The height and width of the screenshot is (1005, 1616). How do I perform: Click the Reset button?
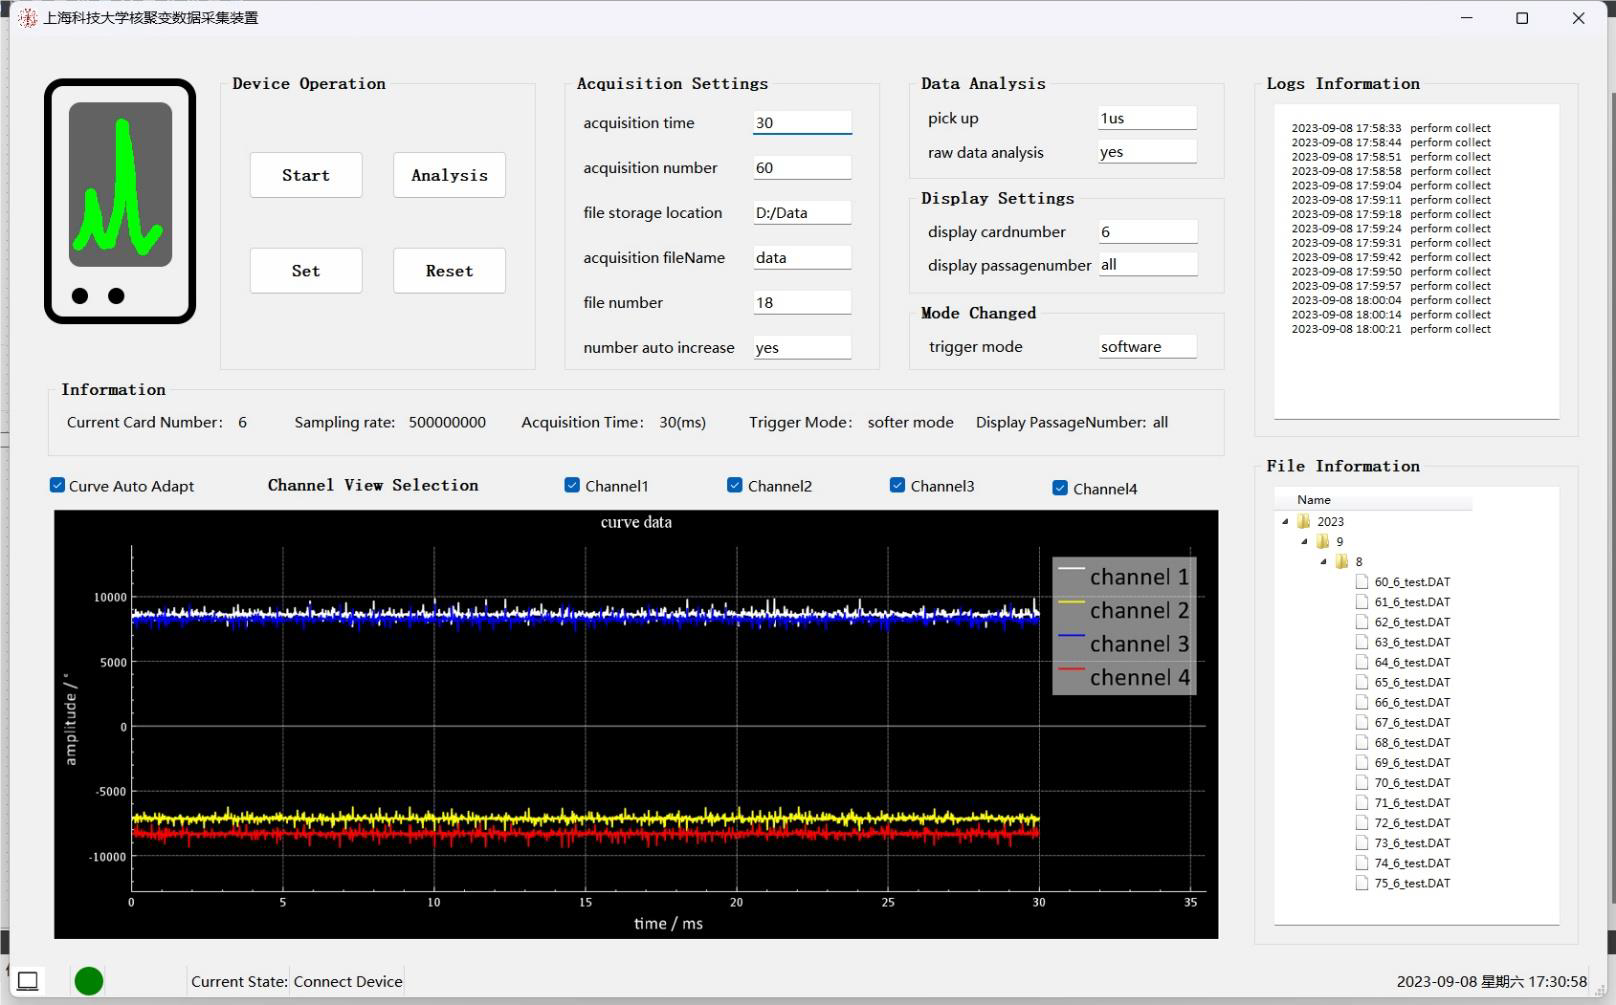point(449,271)
